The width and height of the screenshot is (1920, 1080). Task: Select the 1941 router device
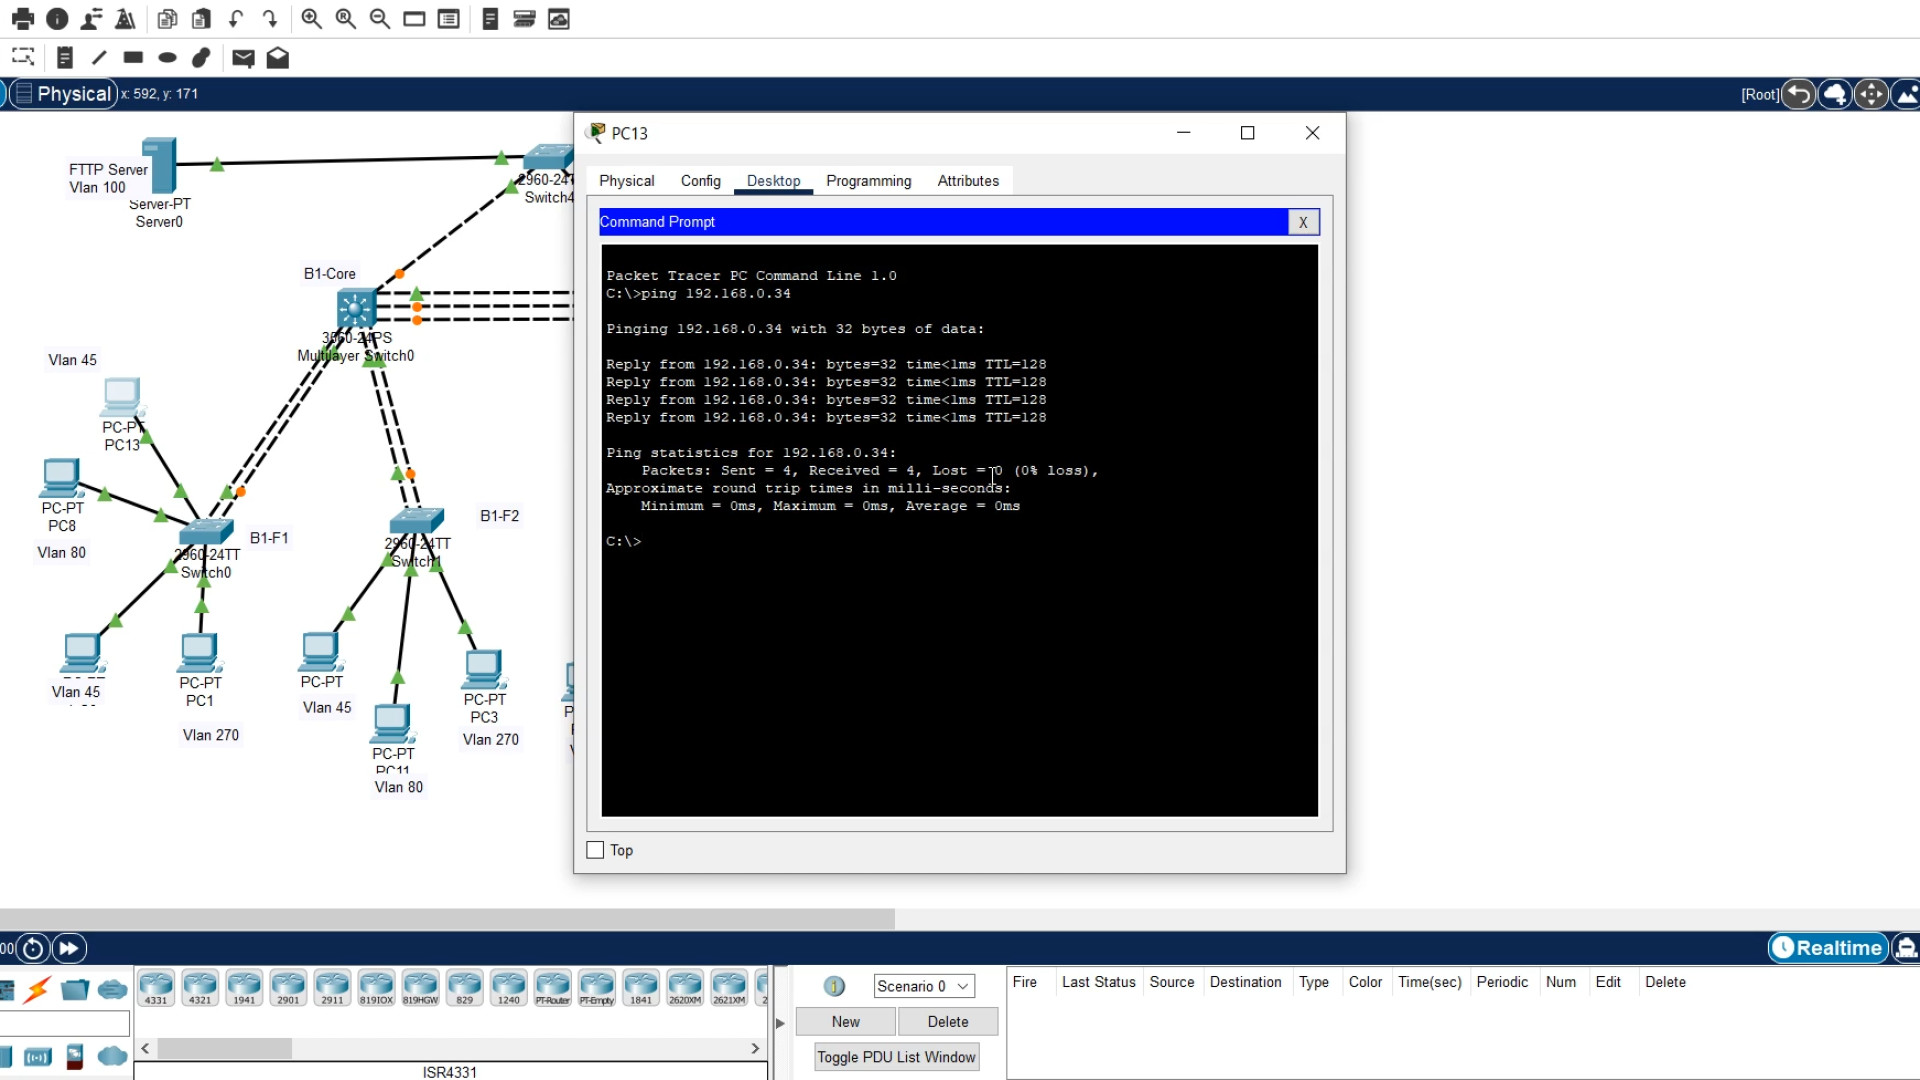point(244,988)
